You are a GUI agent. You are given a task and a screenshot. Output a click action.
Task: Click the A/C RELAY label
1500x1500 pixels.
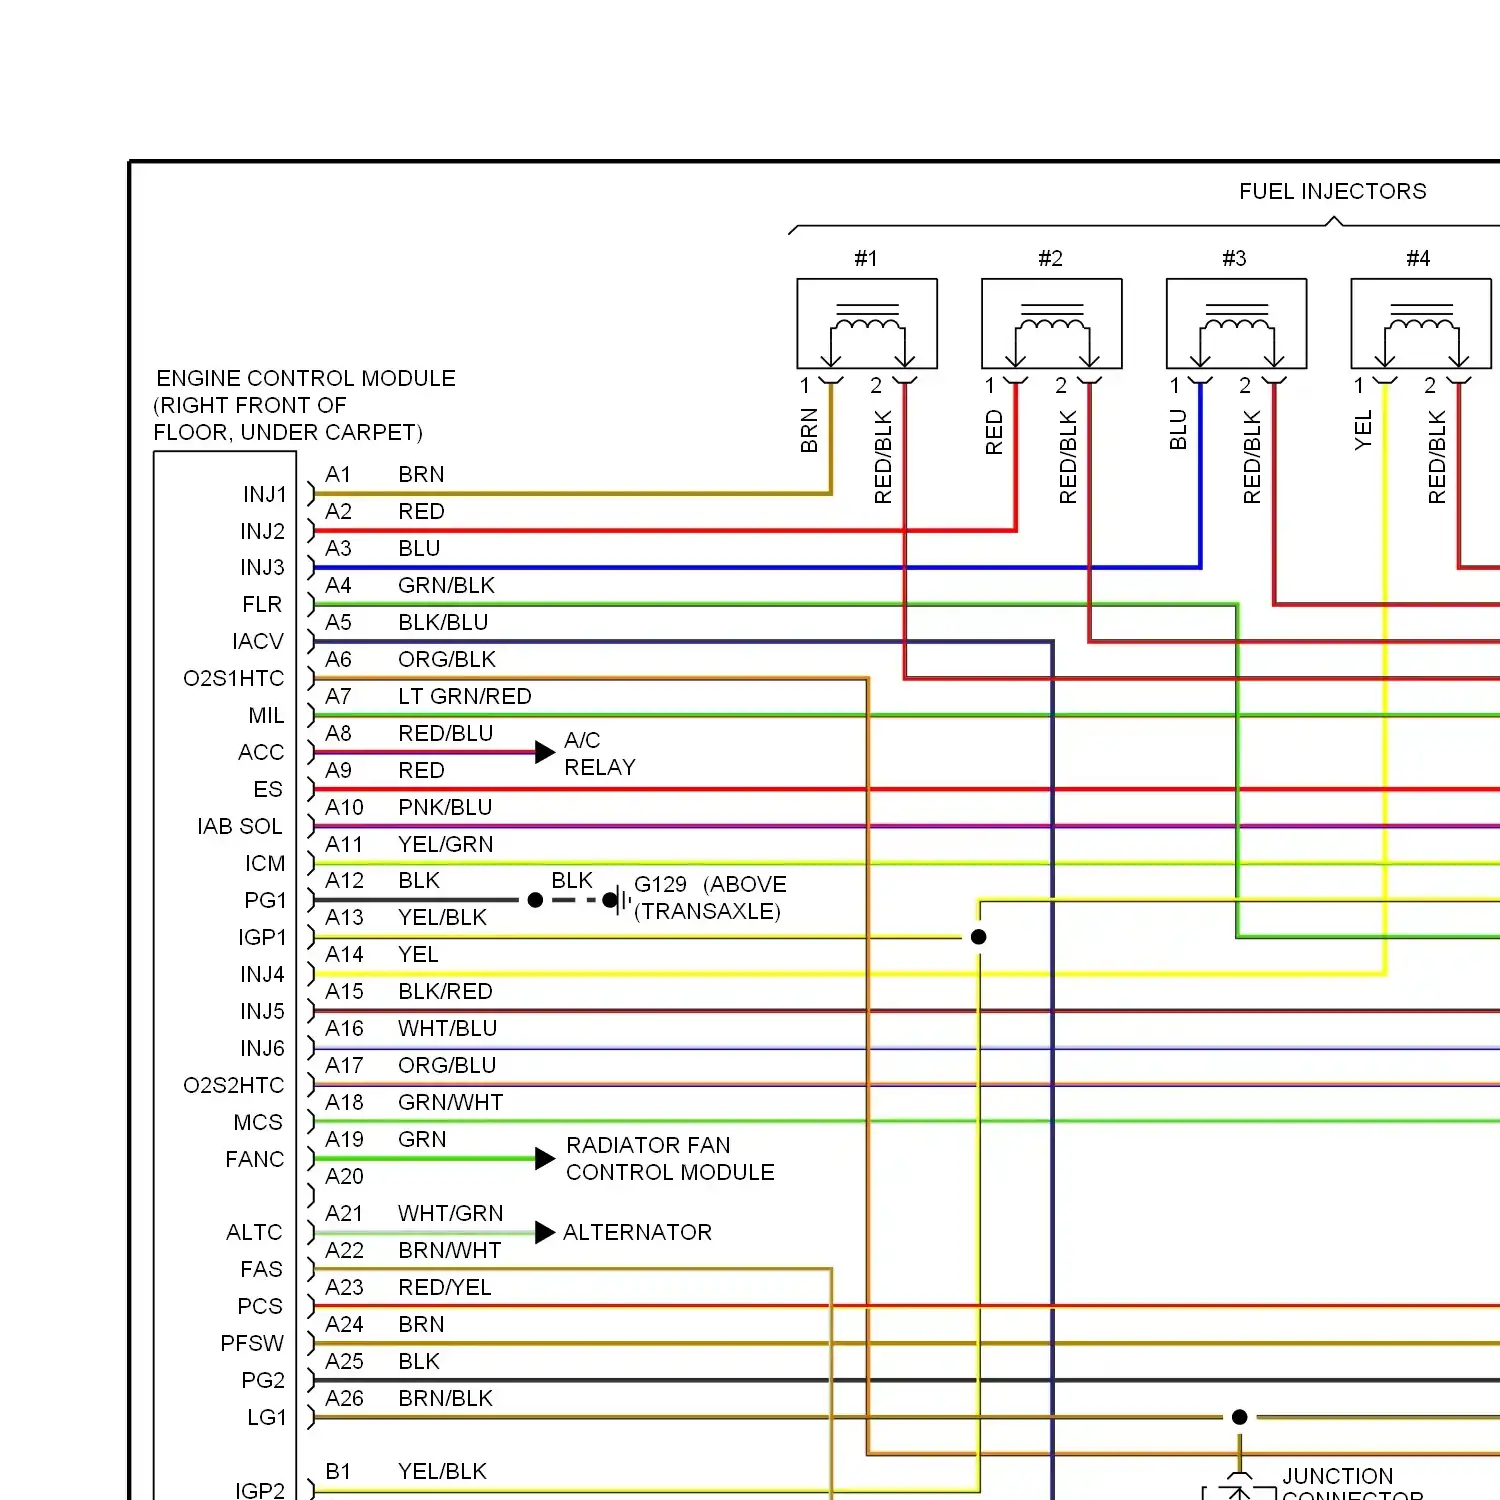click(x=600, y=754)
